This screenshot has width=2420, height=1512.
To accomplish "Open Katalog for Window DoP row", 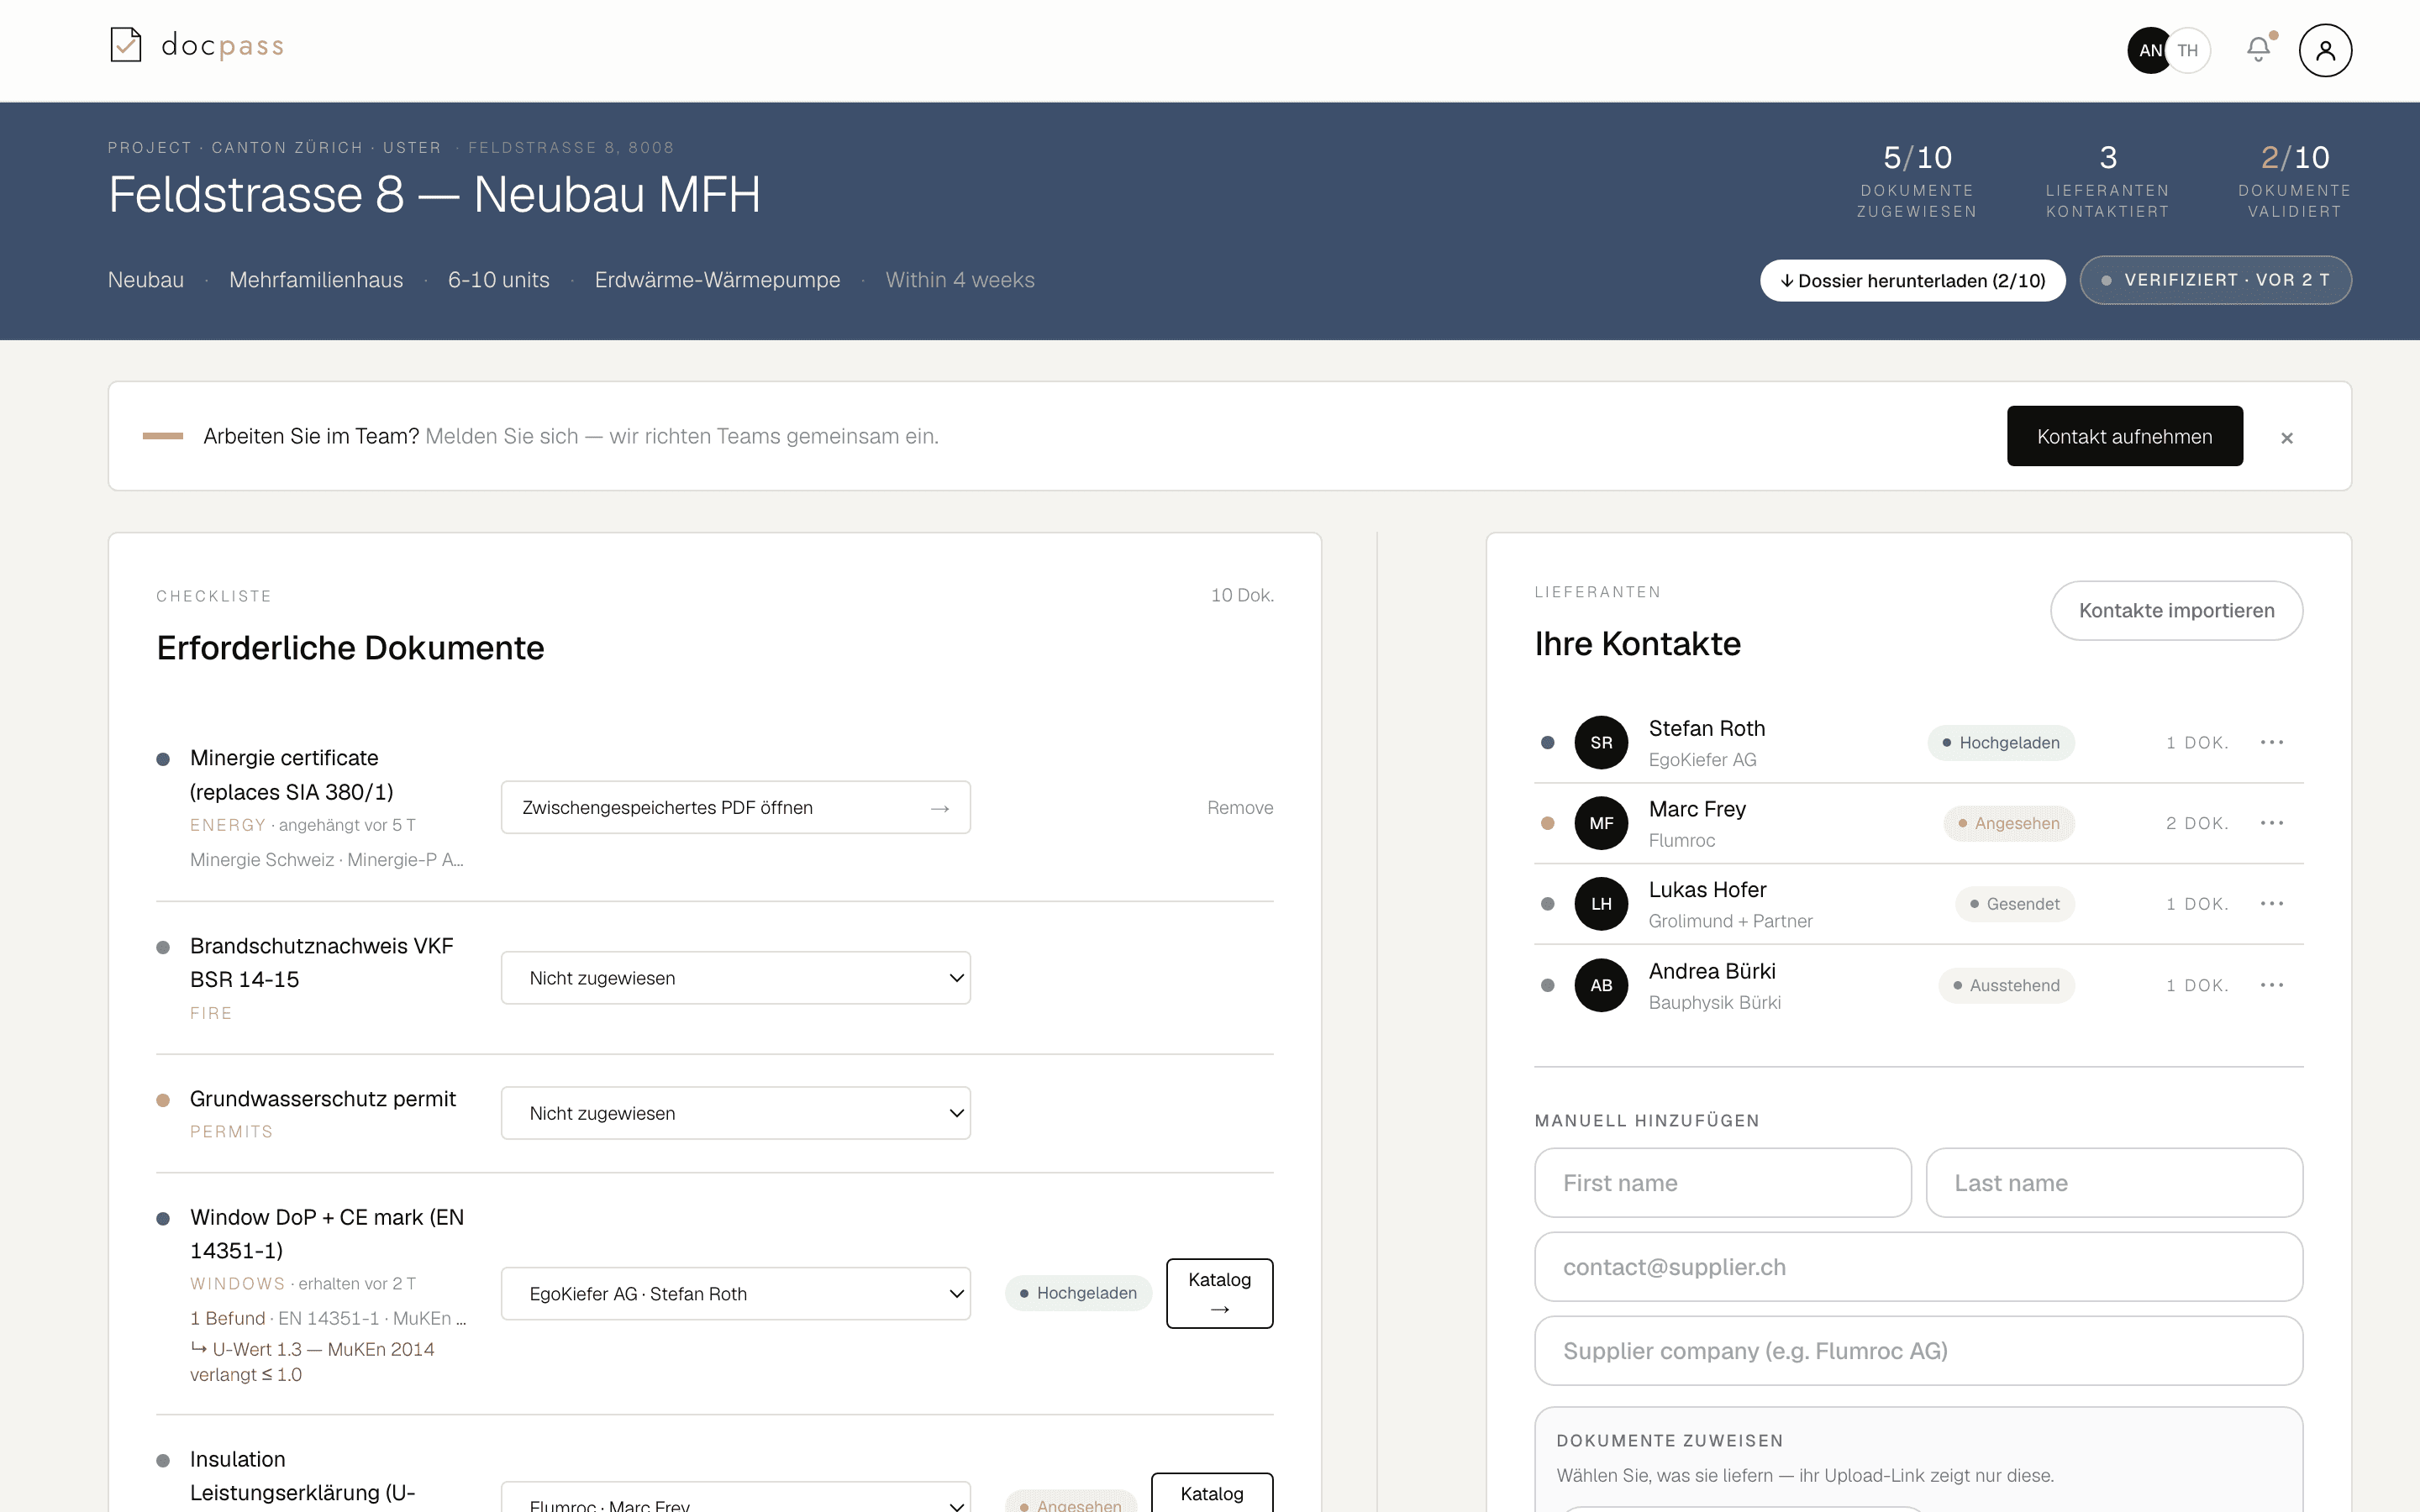I will pyautogui.click(x=1219, y=1293).
